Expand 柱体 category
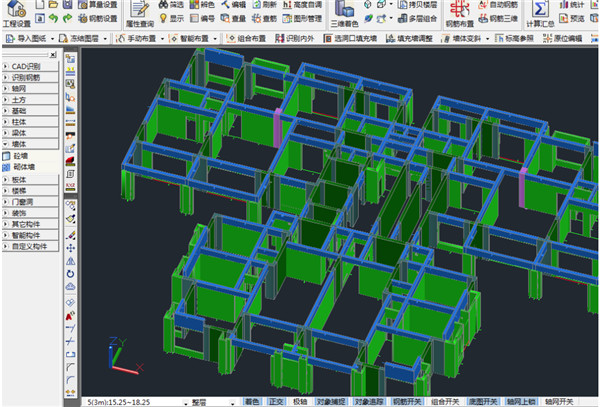The image size is (600, 407). click(x=30, y=122)
